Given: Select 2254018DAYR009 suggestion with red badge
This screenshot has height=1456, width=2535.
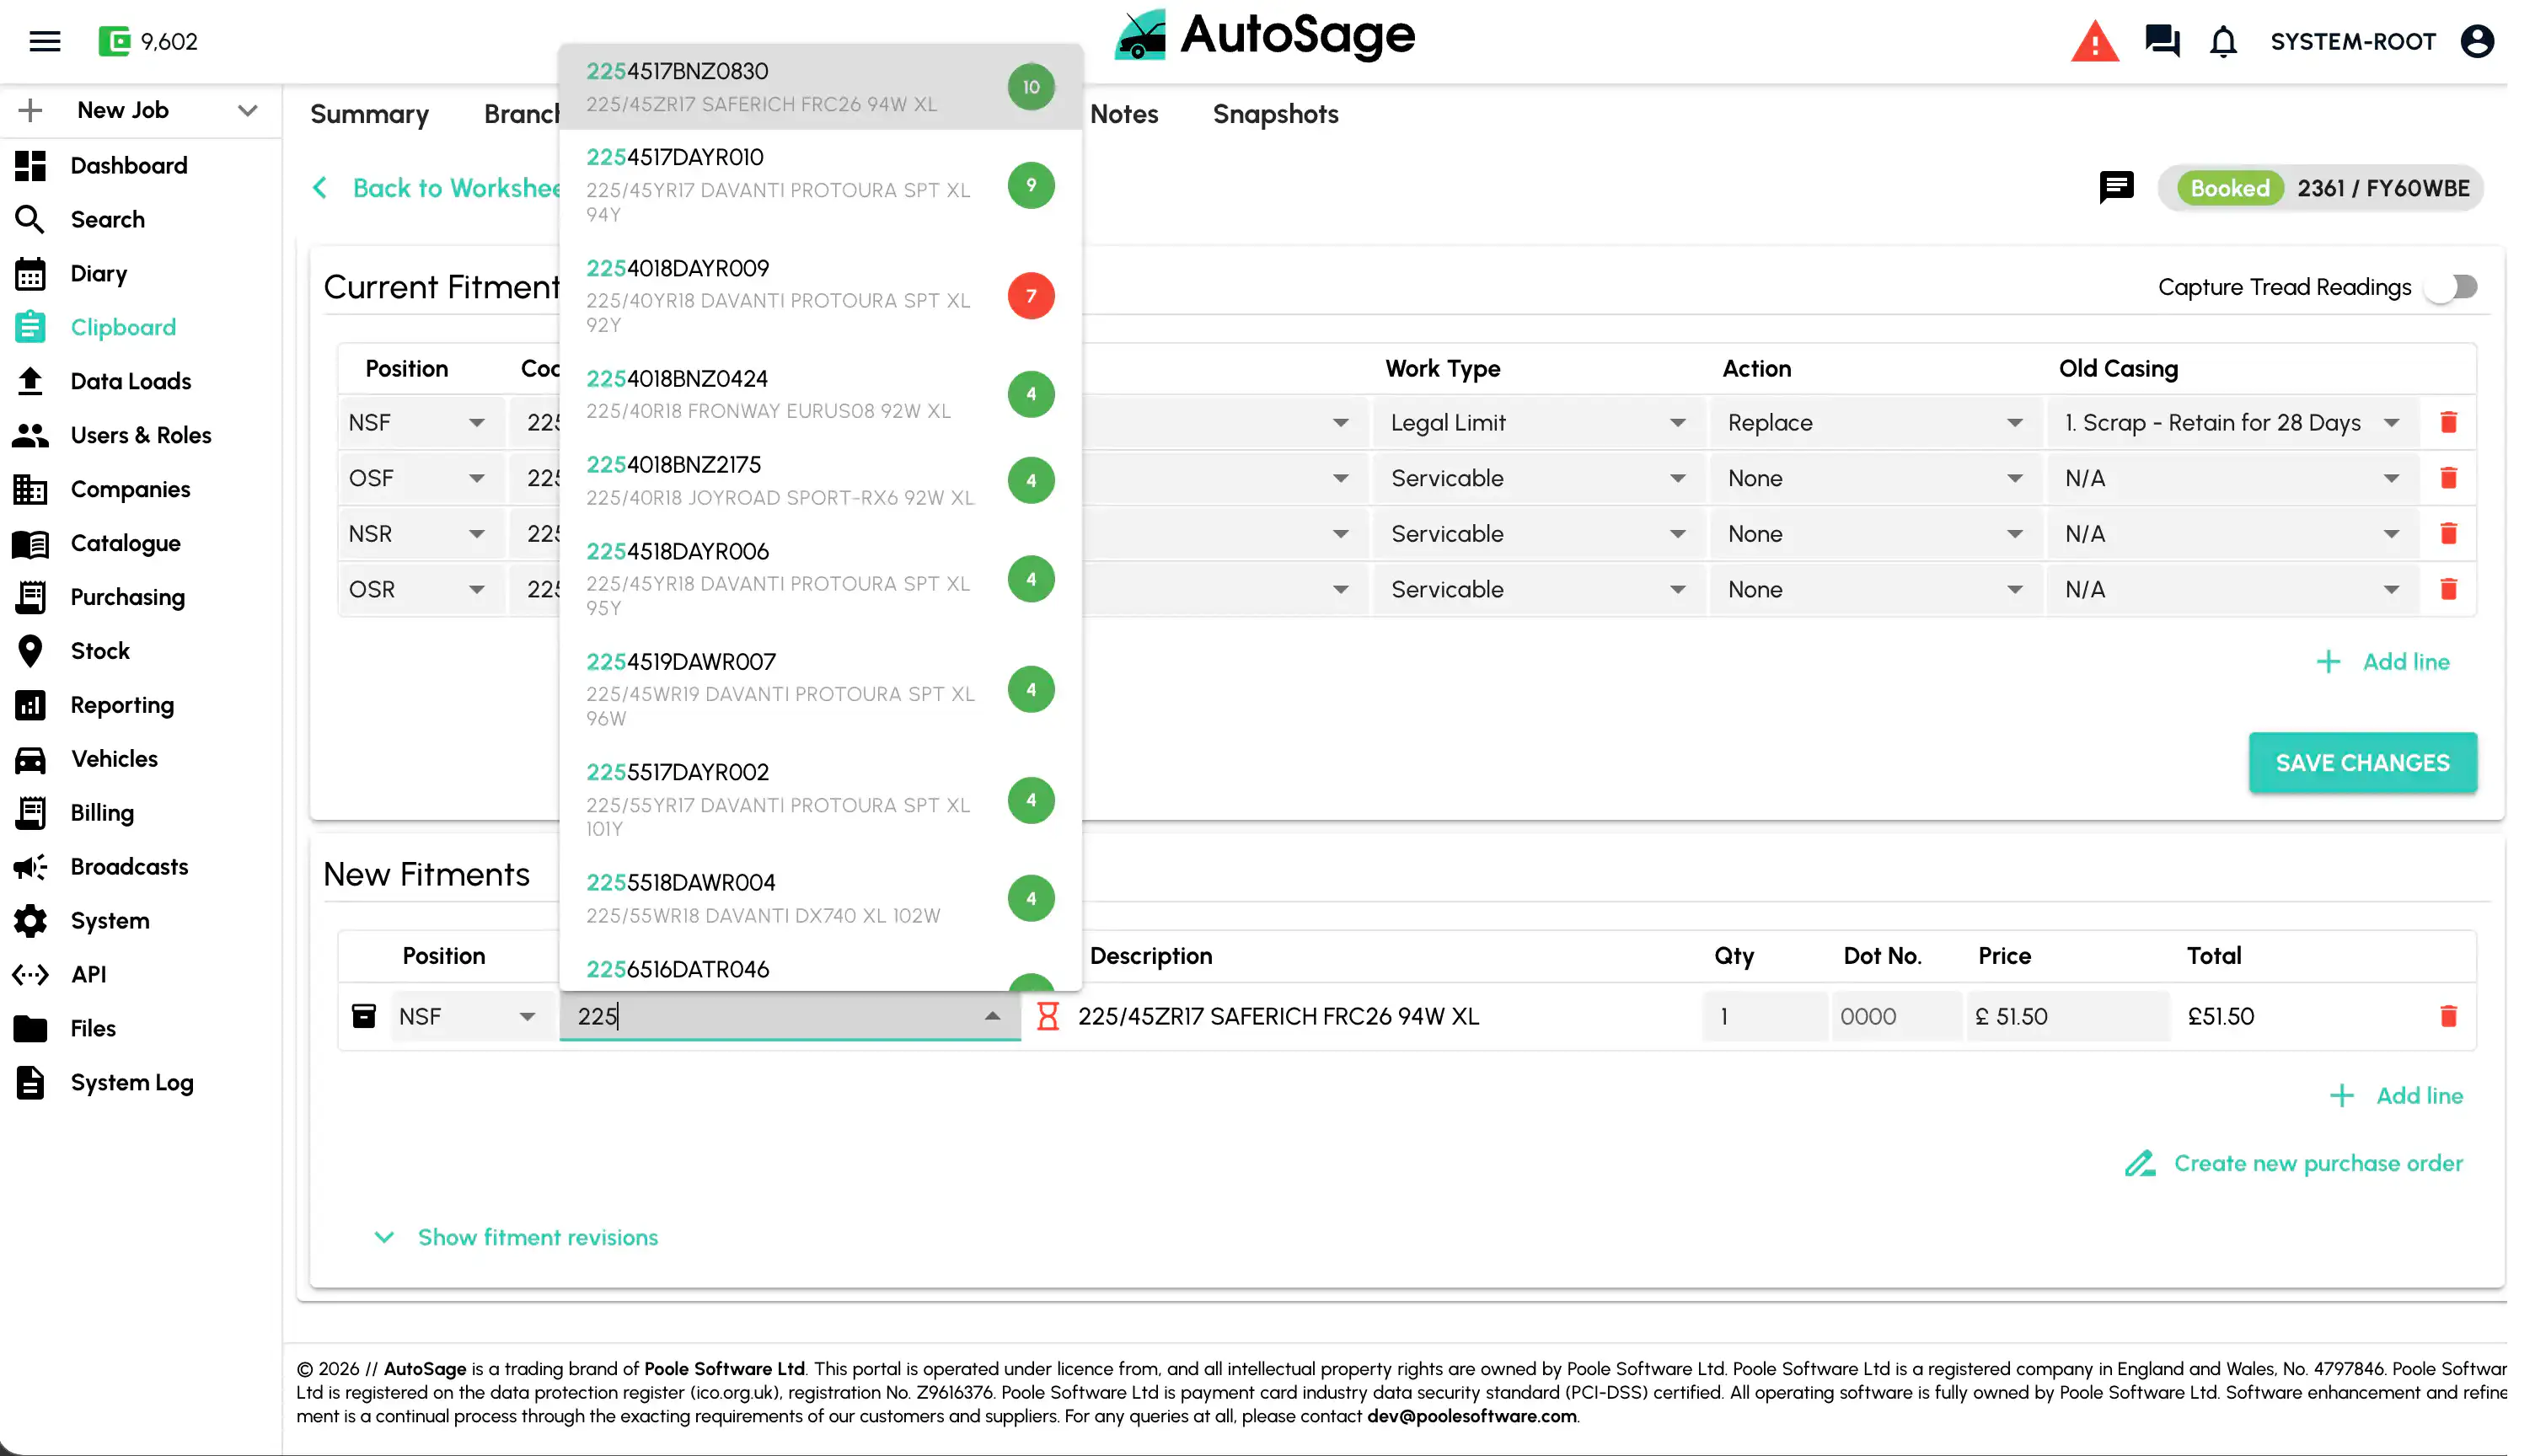Looking at the screenshot, I should [x=820, y=296].
